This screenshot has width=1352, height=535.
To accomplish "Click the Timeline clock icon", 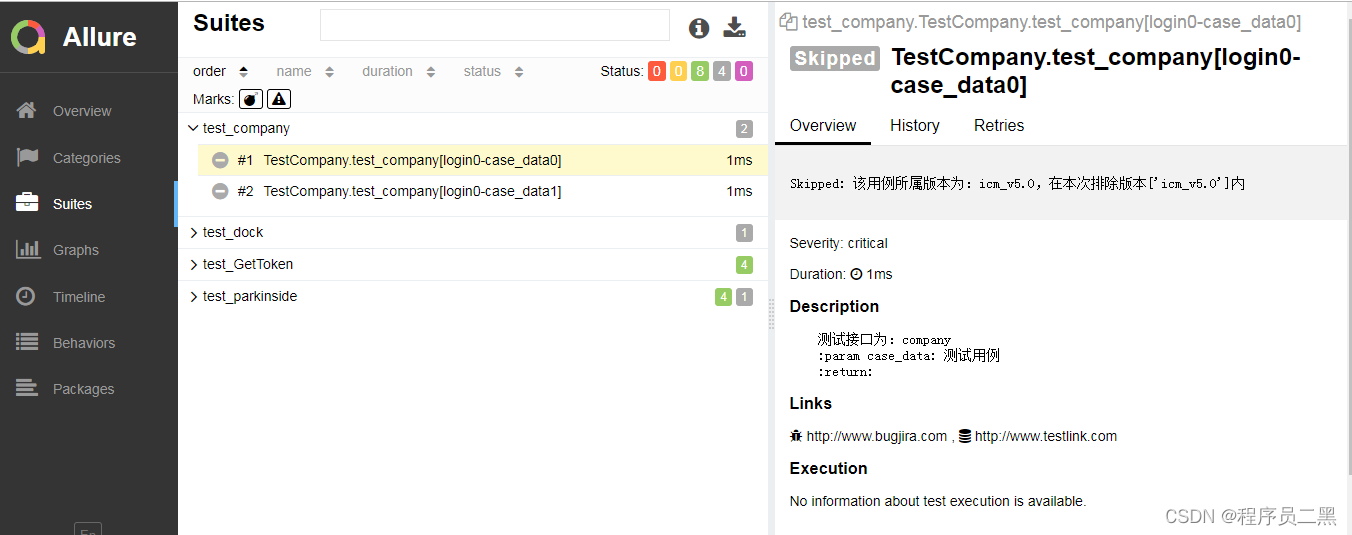I will click(x=26, y=296).
